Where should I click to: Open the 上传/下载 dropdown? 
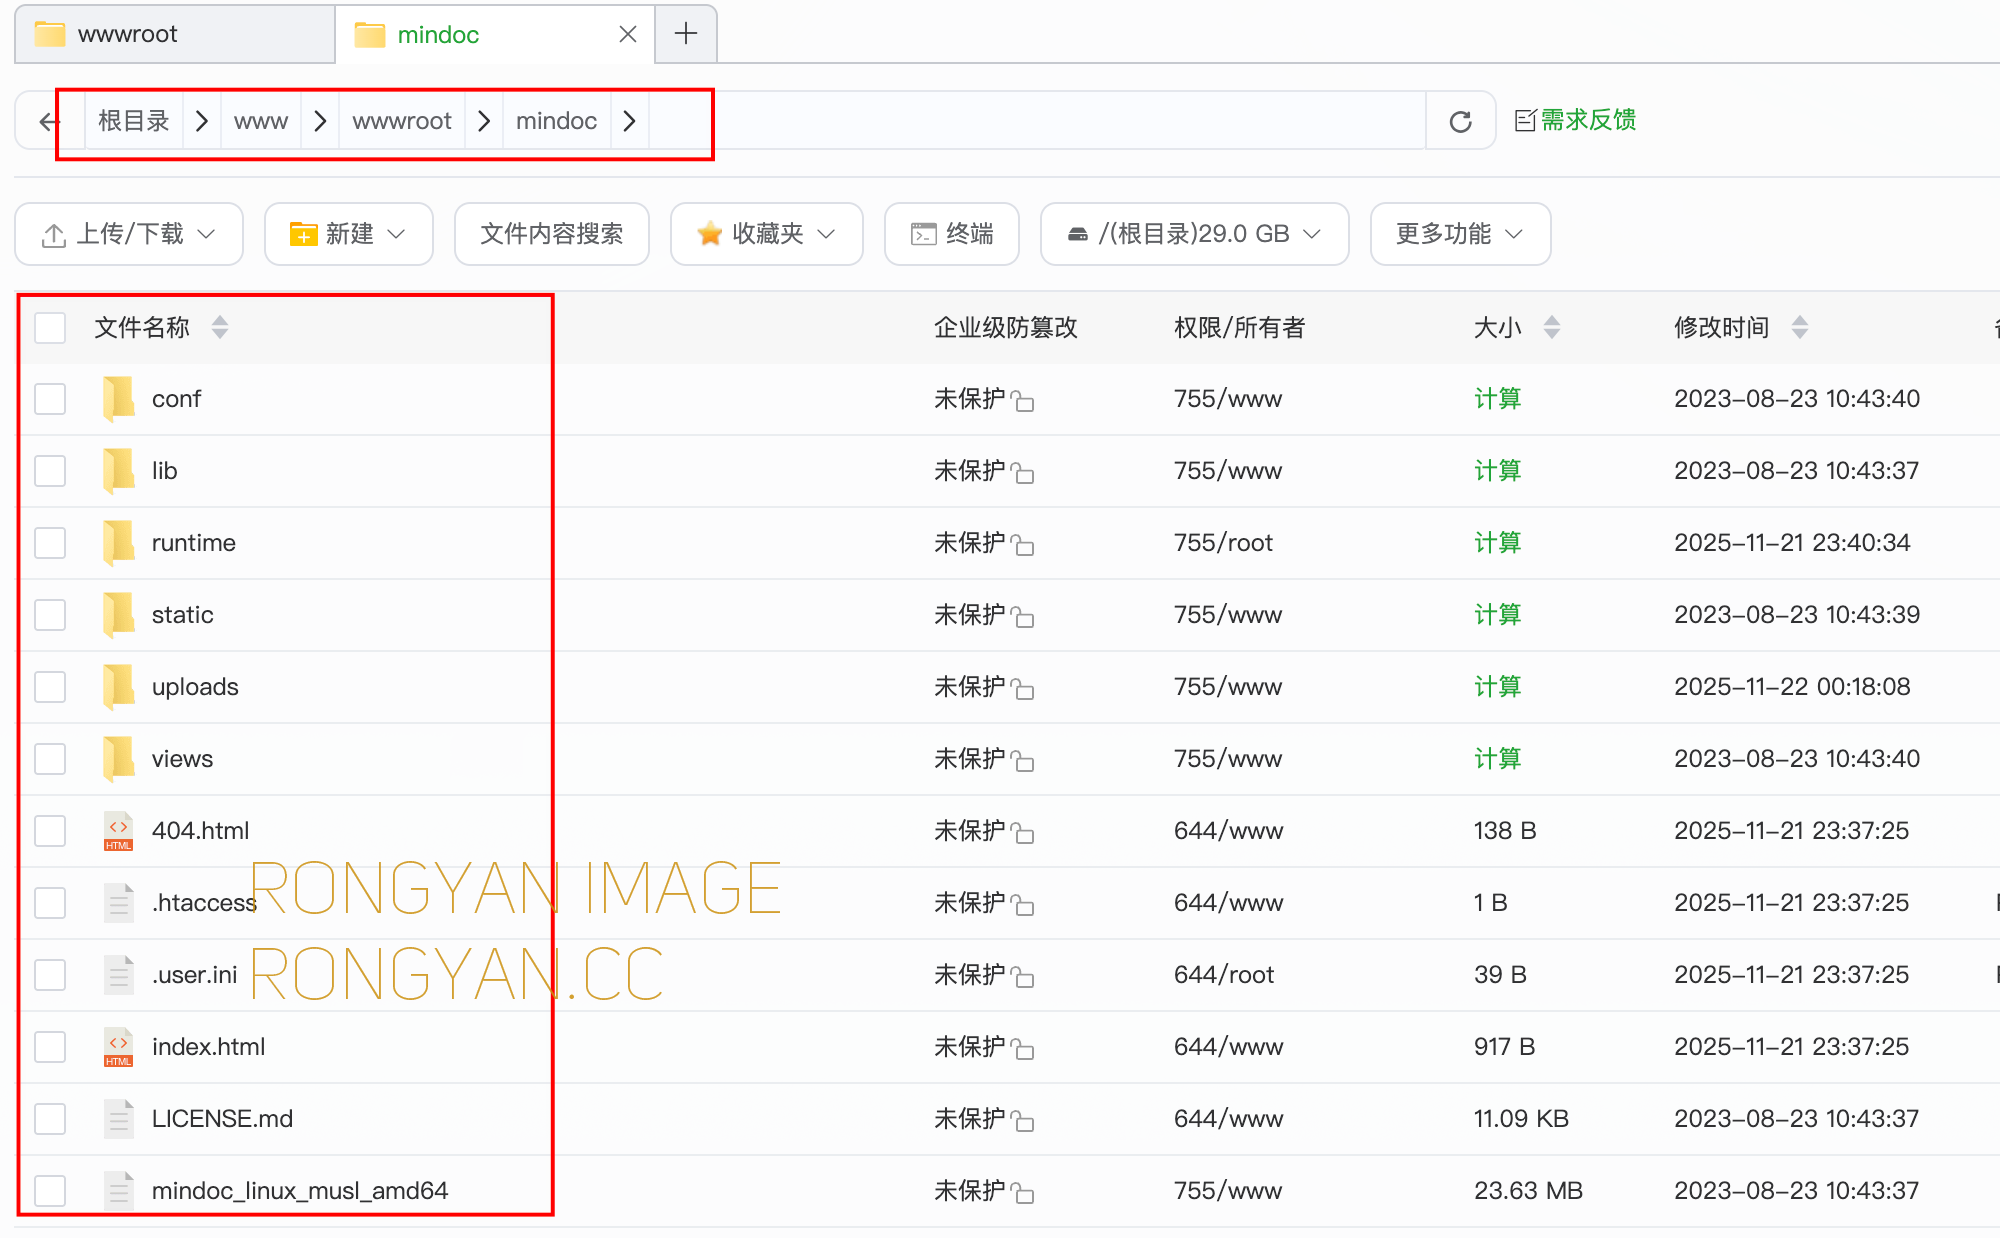click(x=129, y=234)
